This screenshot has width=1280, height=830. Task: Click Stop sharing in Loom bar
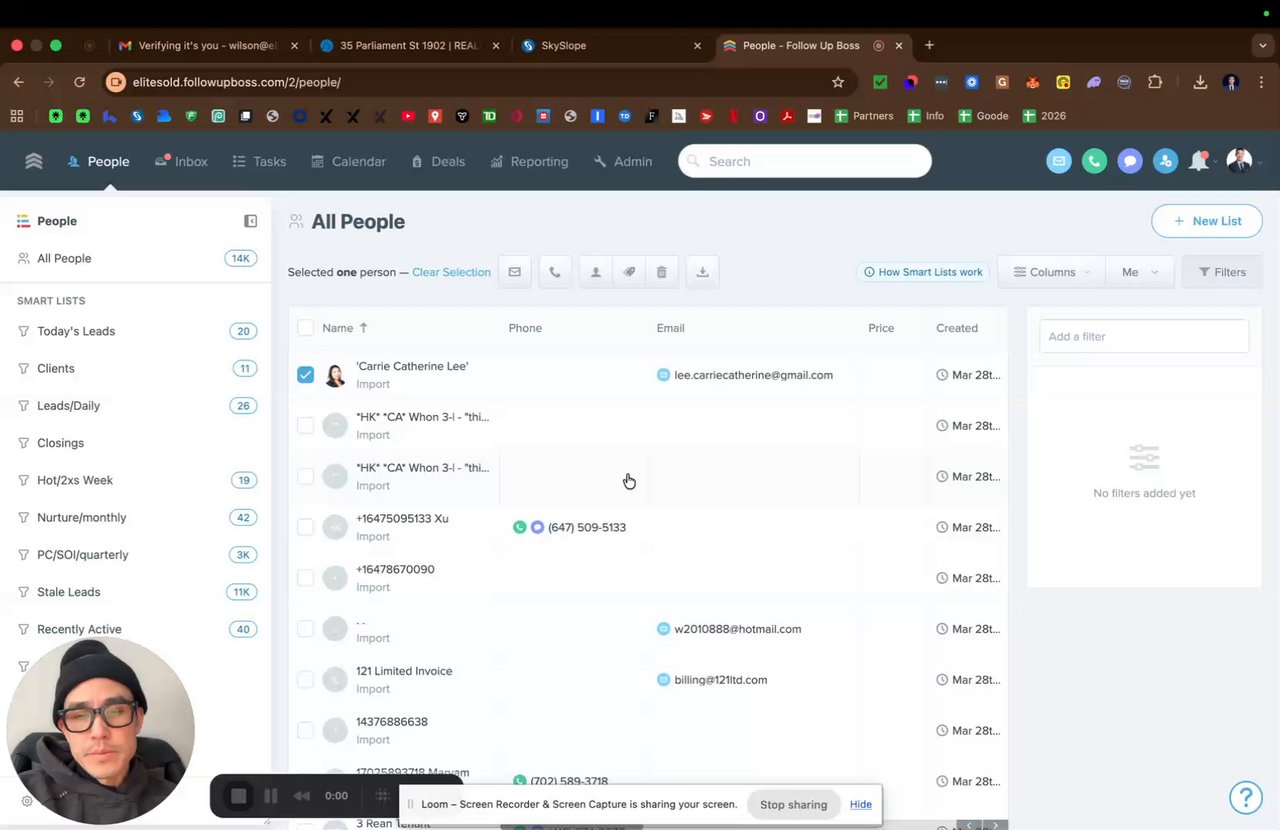tap(793, 804)
